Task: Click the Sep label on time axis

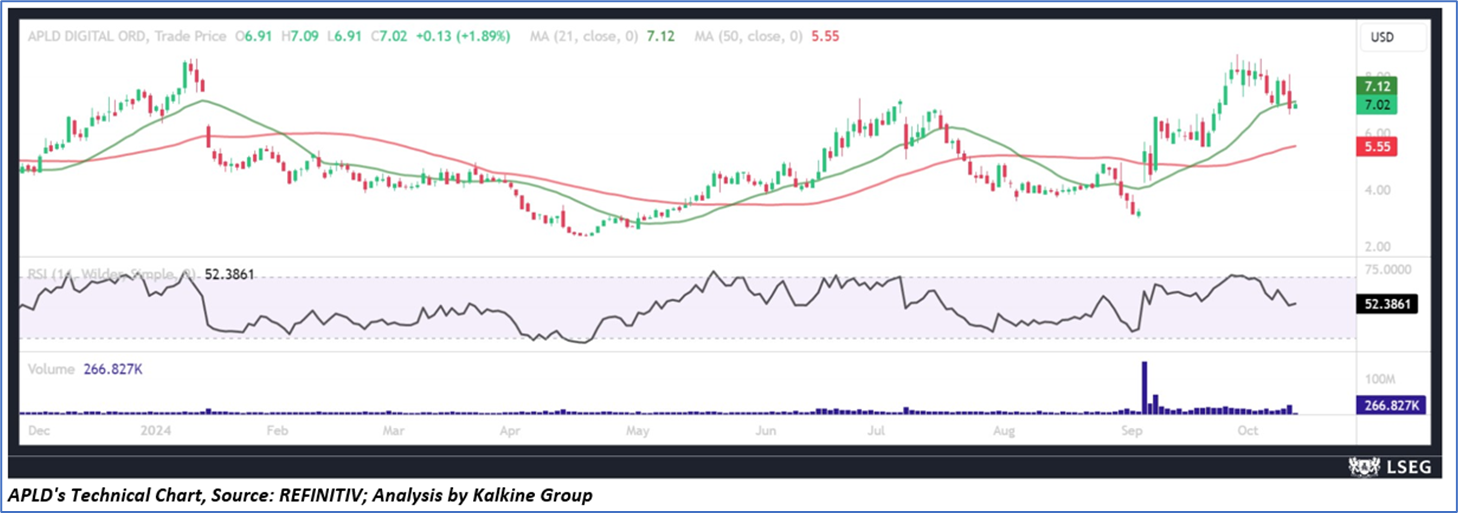Action: [1133, 431]
